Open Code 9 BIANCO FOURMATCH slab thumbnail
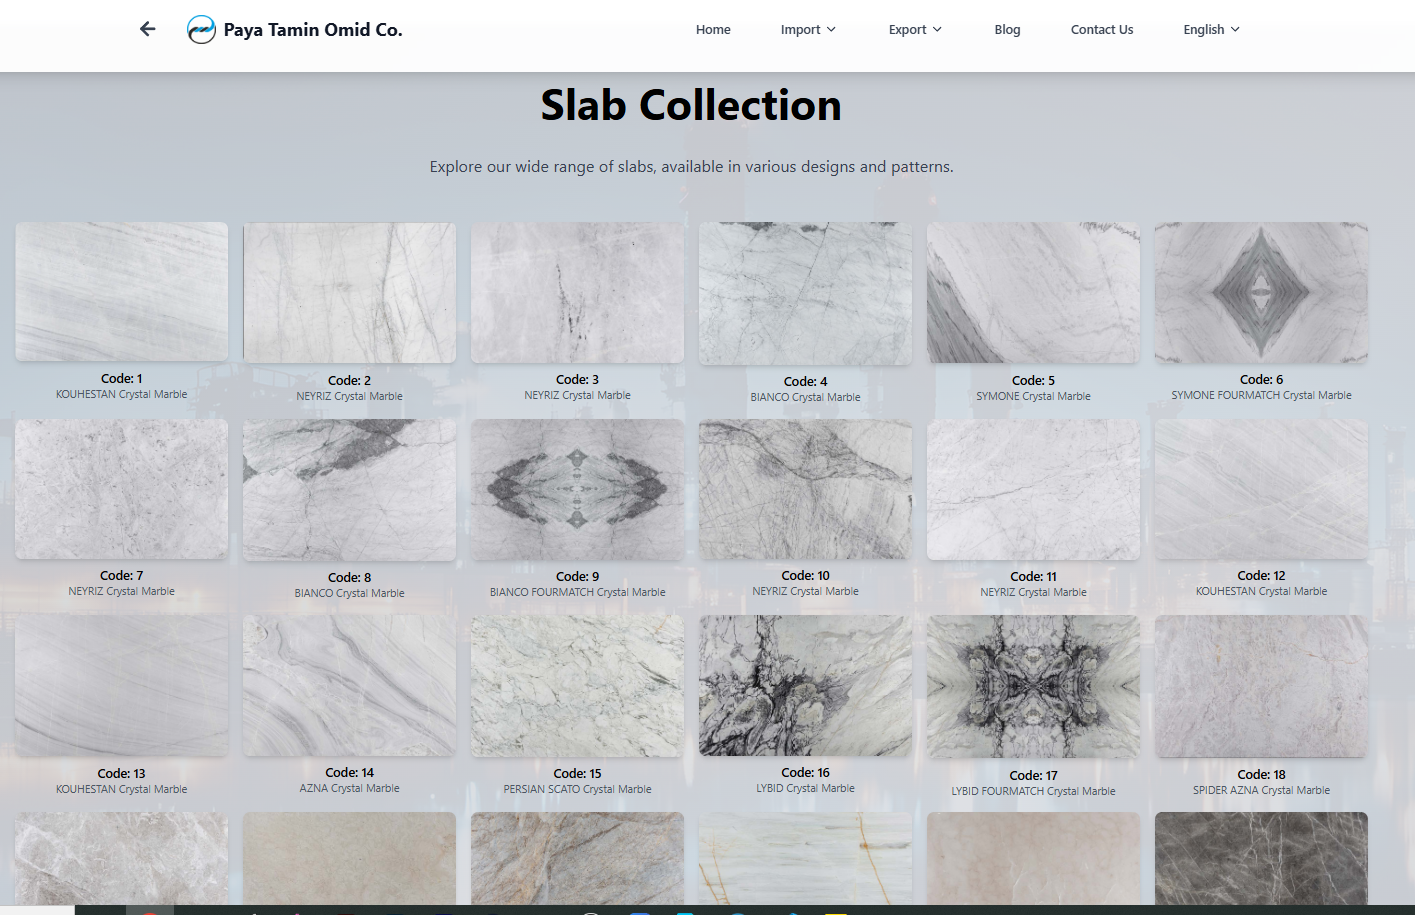 (578, 489)
